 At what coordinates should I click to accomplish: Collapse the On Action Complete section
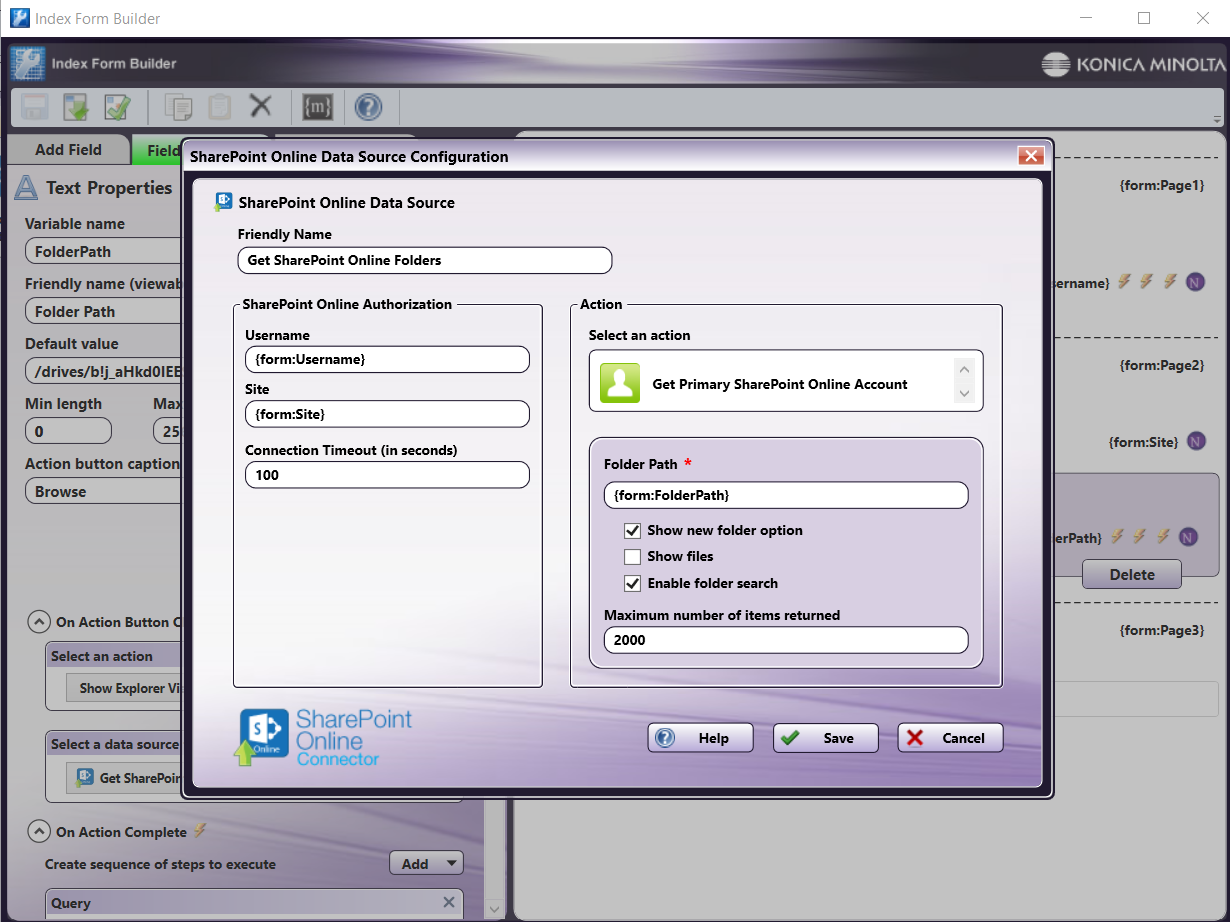[x=38, y=832]
